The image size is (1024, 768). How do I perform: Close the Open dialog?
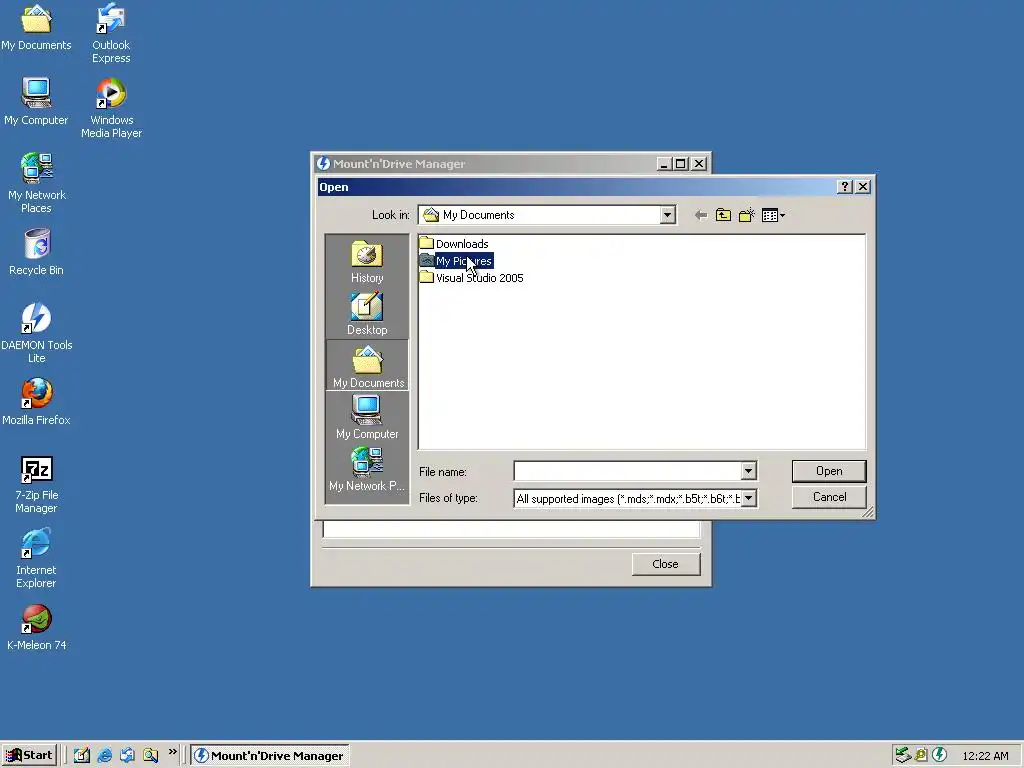click(x=863, y=187)
